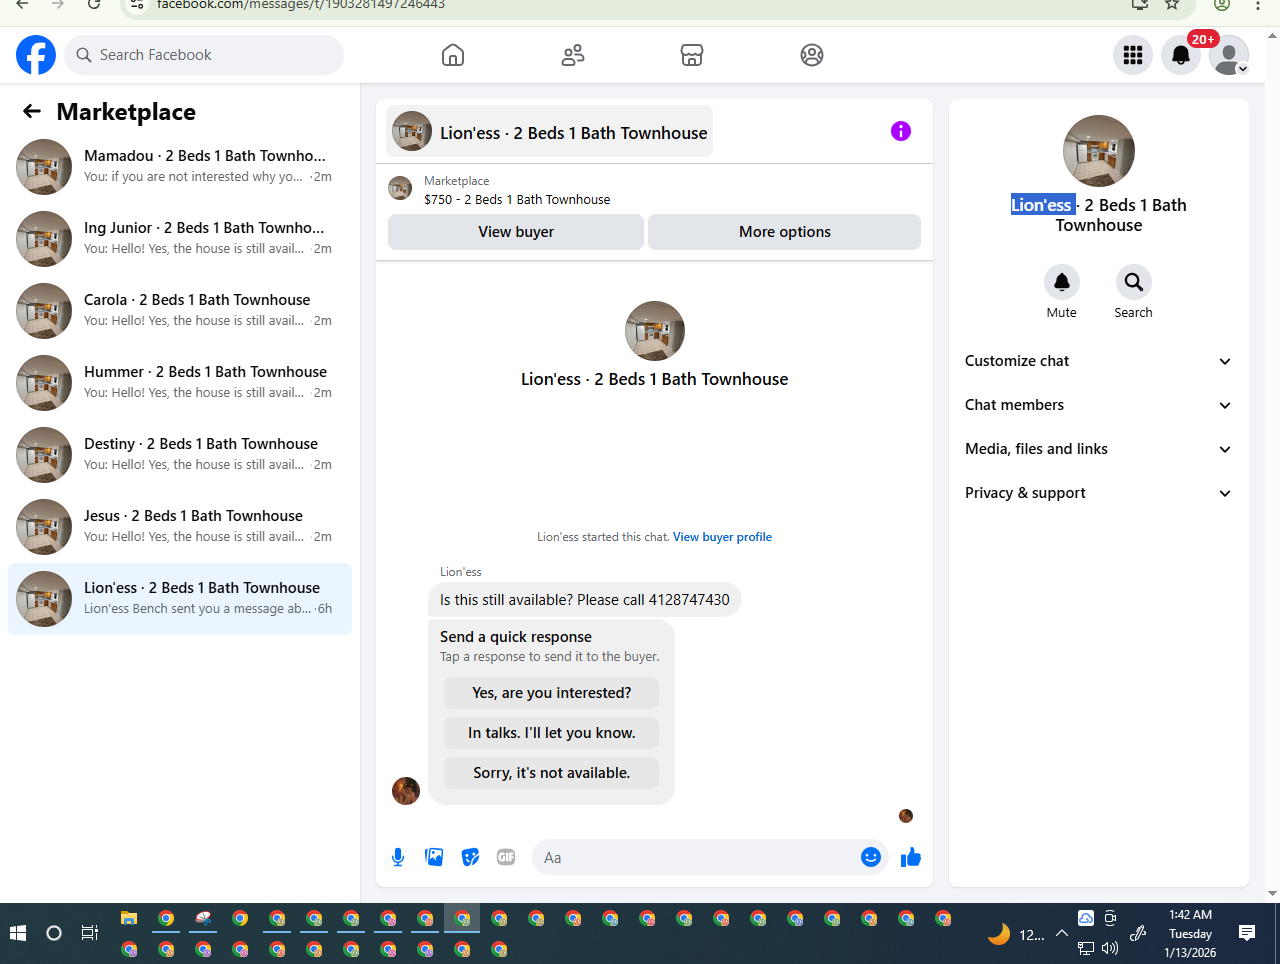Open the weather widget on taskbar
The width and height of the screenshot is (1280, 964).
[1016, 934]
